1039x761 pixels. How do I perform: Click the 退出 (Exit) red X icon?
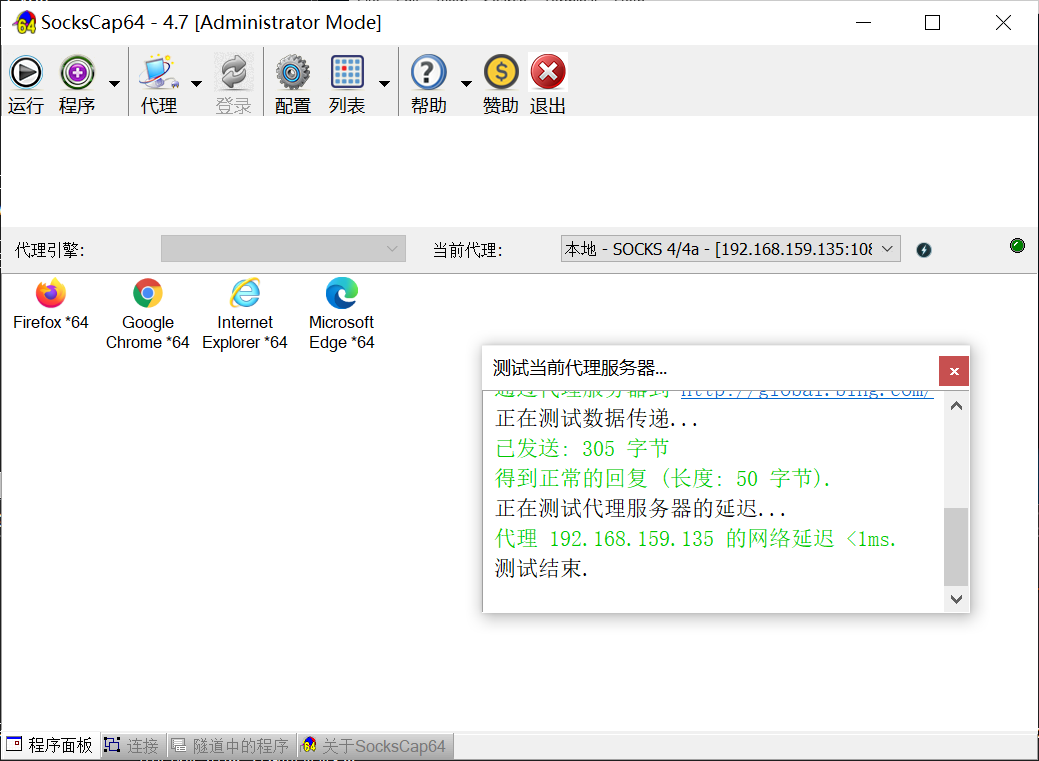coord(548,72)
